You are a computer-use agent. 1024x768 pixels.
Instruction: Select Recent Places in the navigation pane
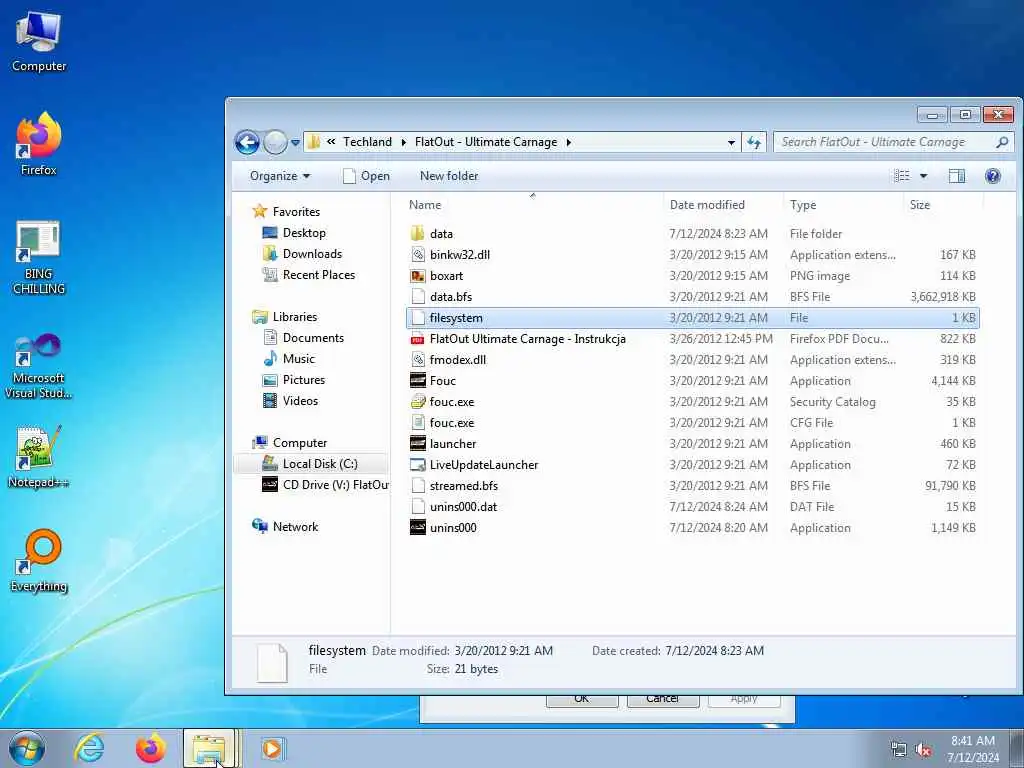tap(319, 275)
